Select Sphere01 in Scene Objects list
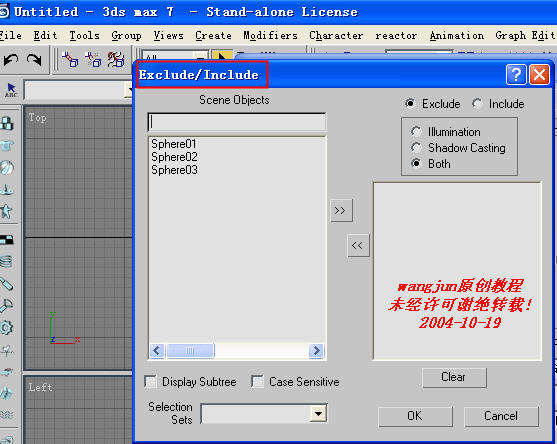Viewport: 557px width, 444px height. pos(174,144)
